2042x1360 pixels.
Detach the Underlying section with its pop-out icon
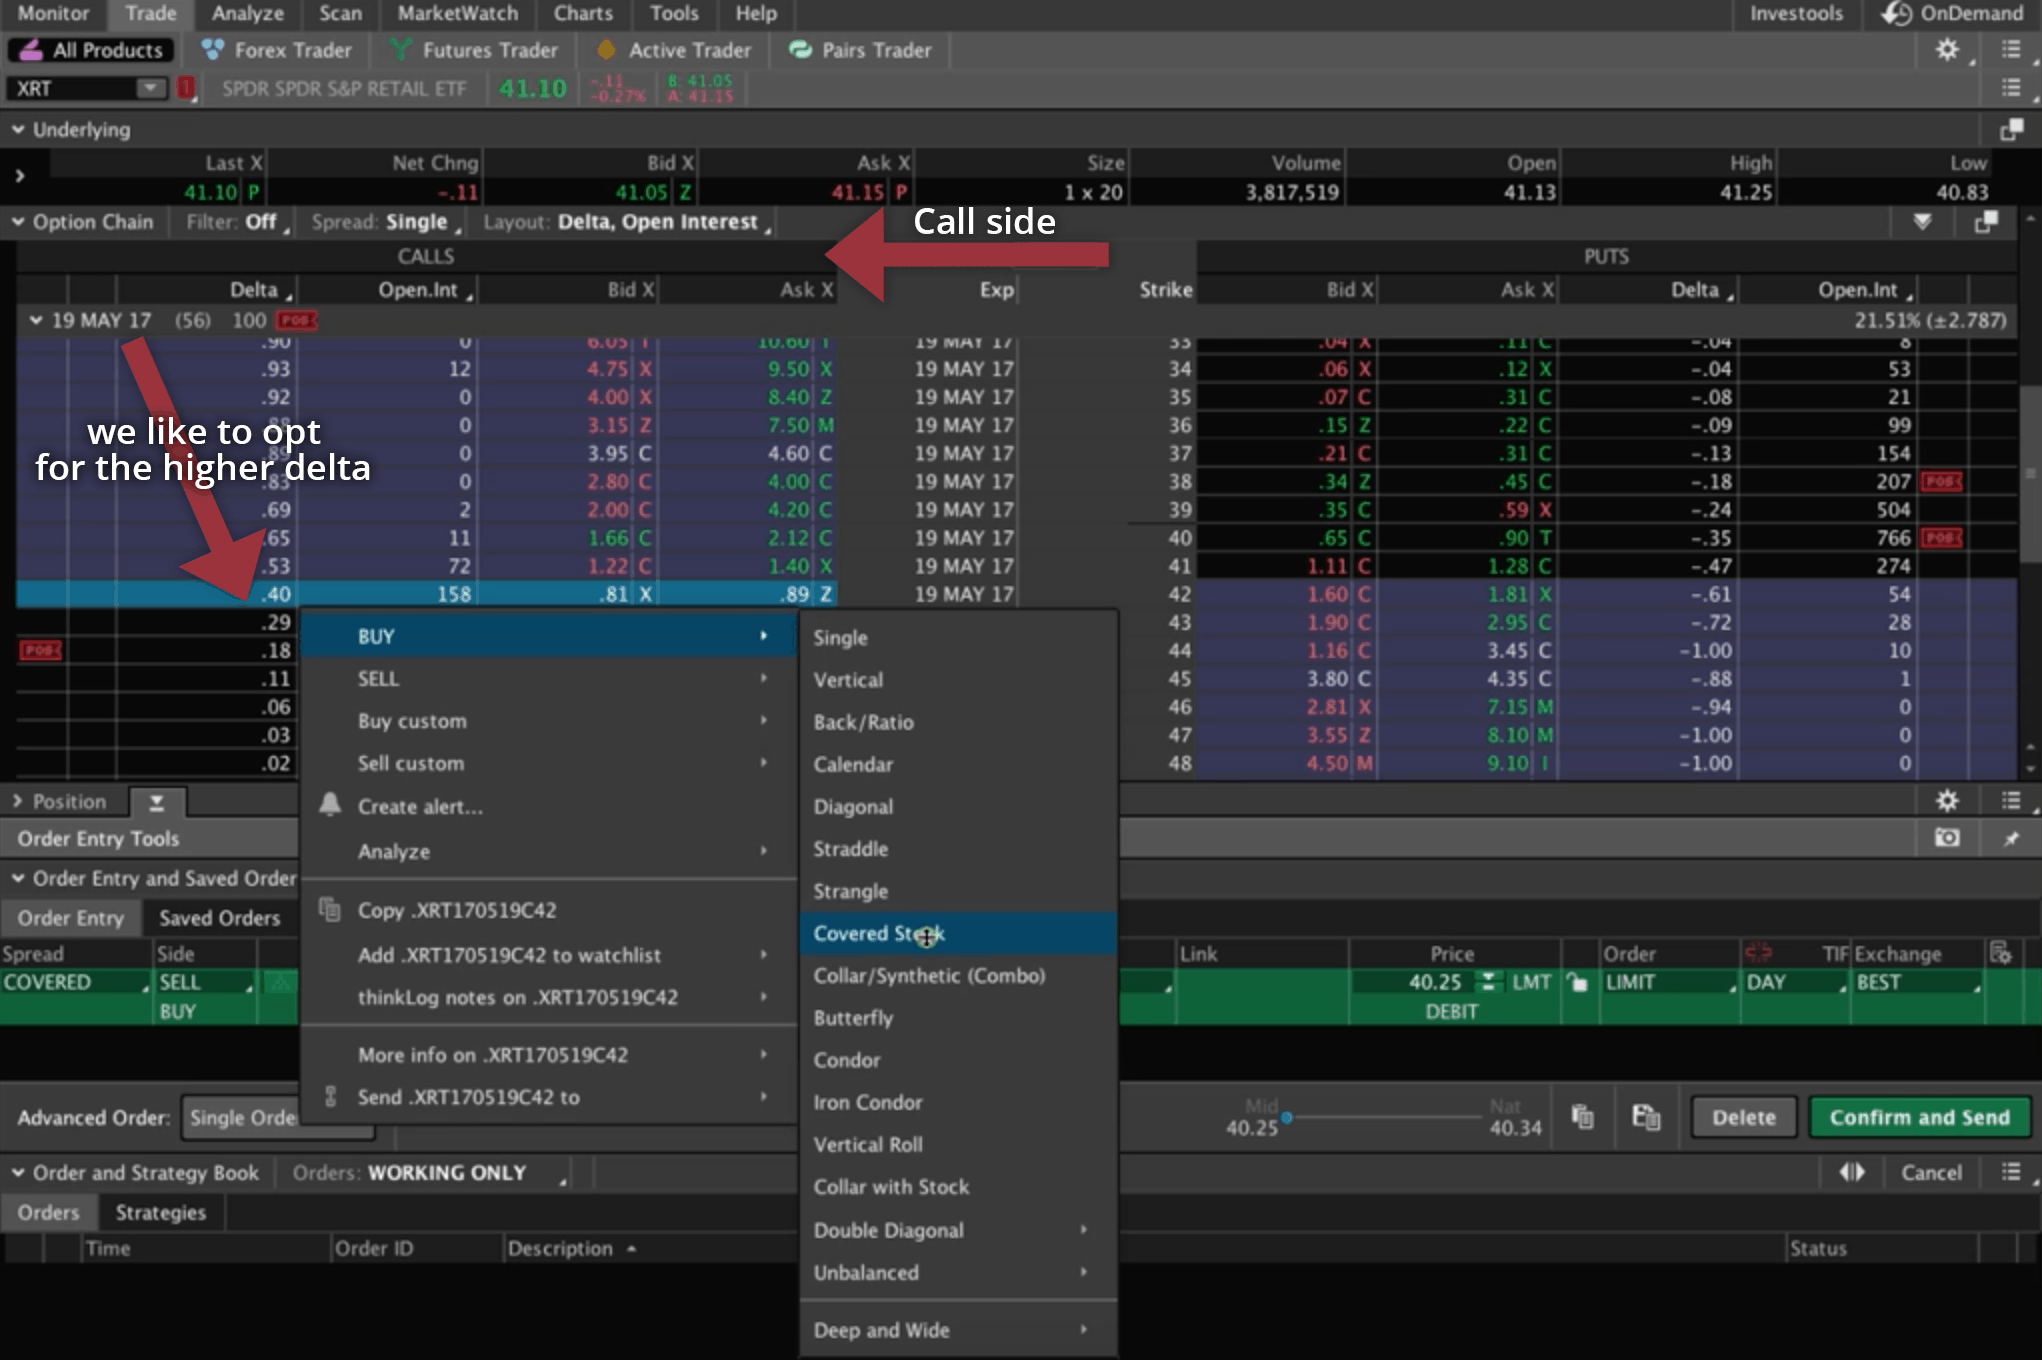(2011, 130)
